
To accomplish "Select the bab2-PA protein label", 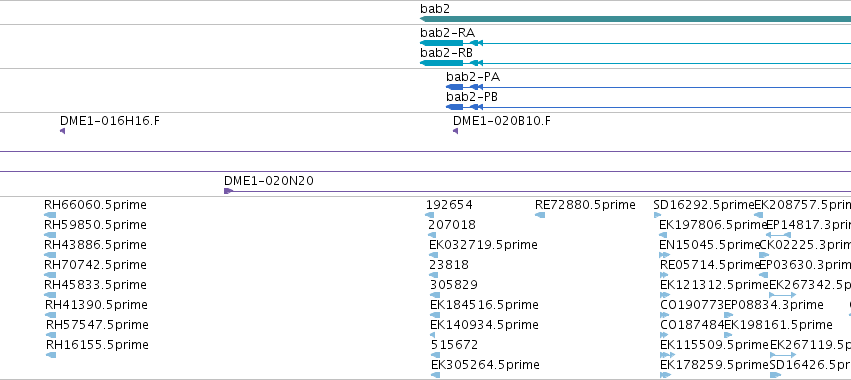I will point(473,77).
